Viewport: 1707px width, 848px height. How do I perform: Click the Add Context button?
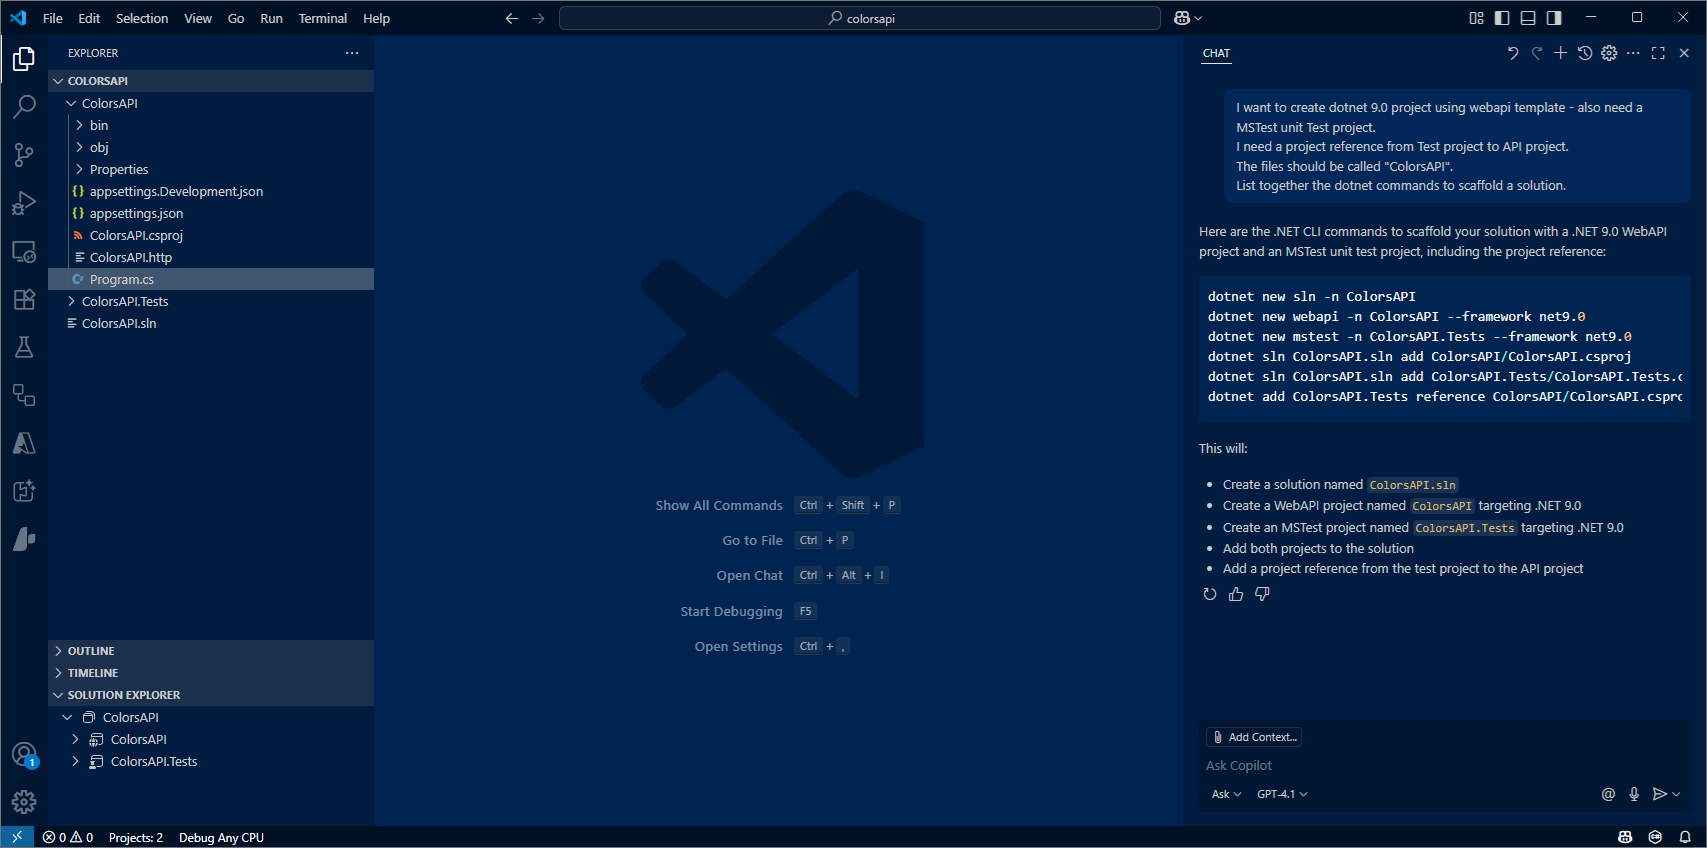pyautogui.click(x=1254, y=737)
